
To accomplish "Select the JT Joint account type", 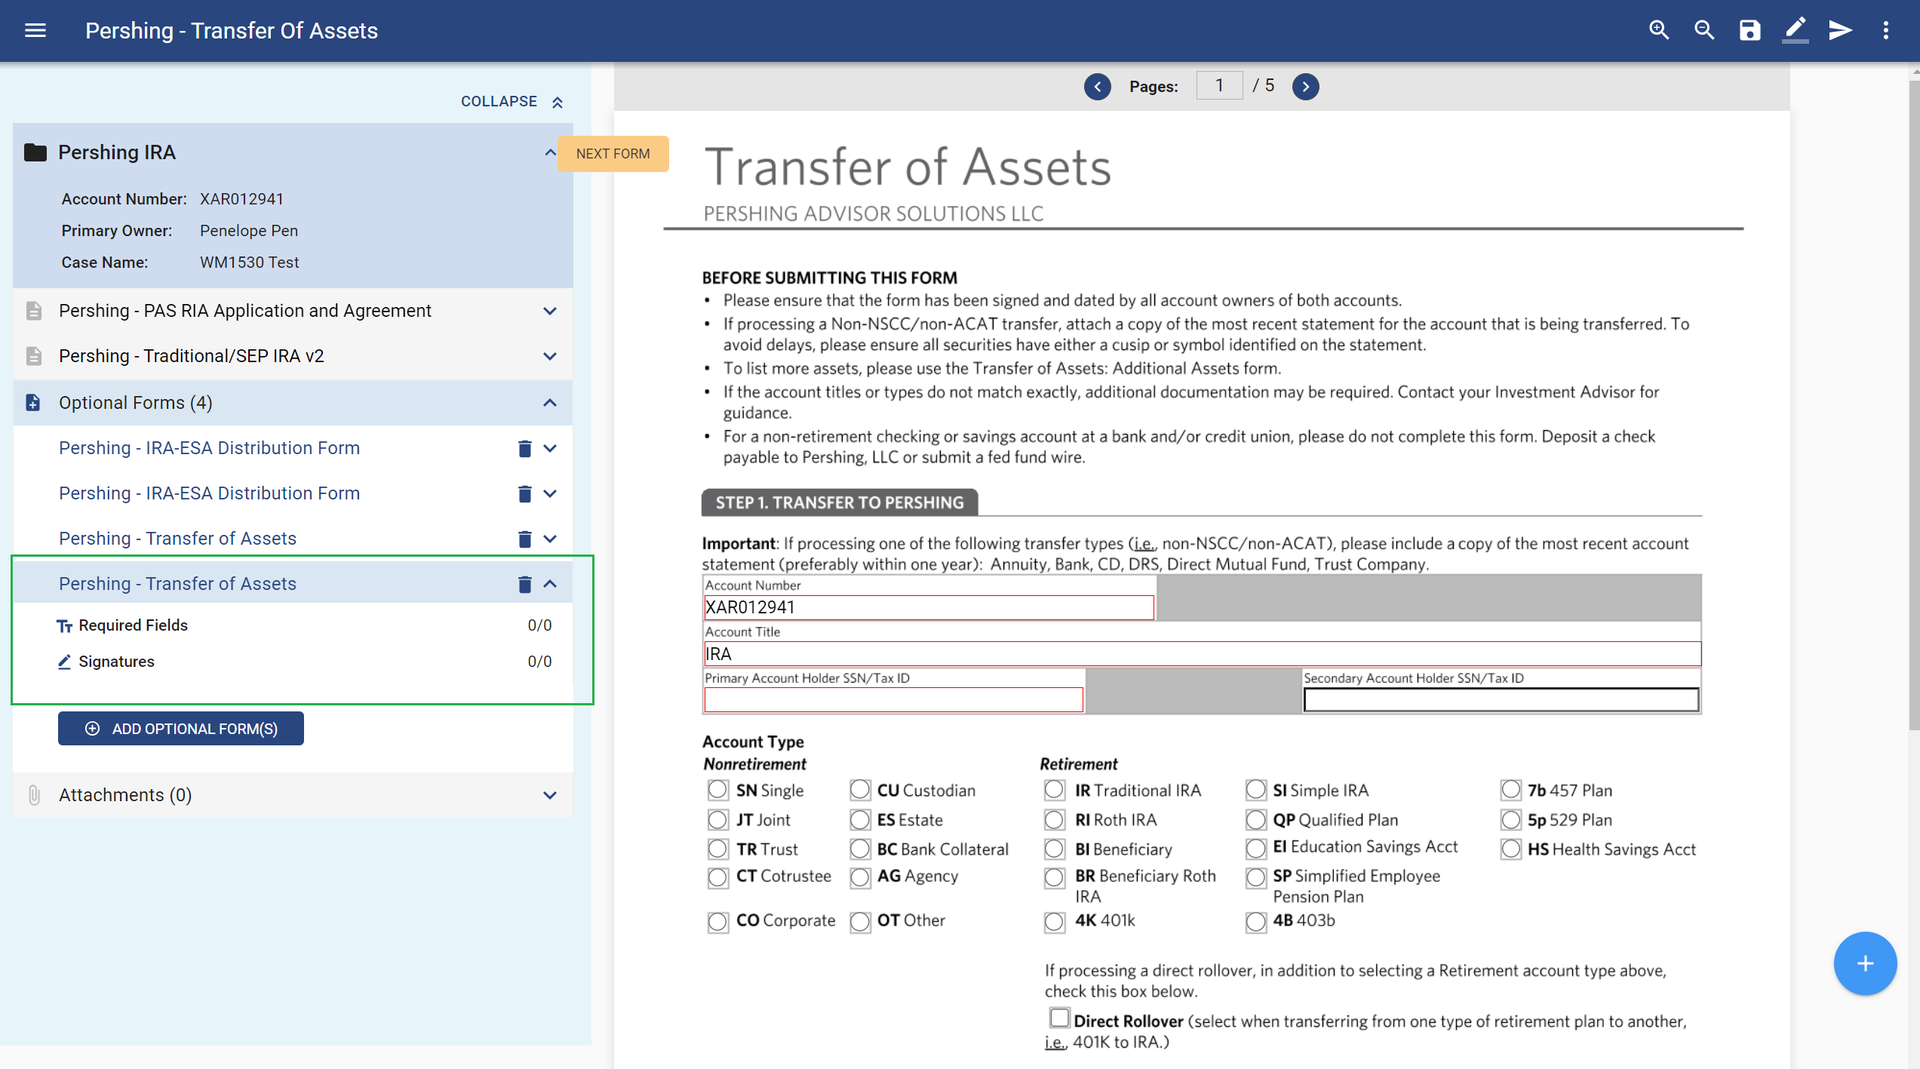I will click(718, 820).
